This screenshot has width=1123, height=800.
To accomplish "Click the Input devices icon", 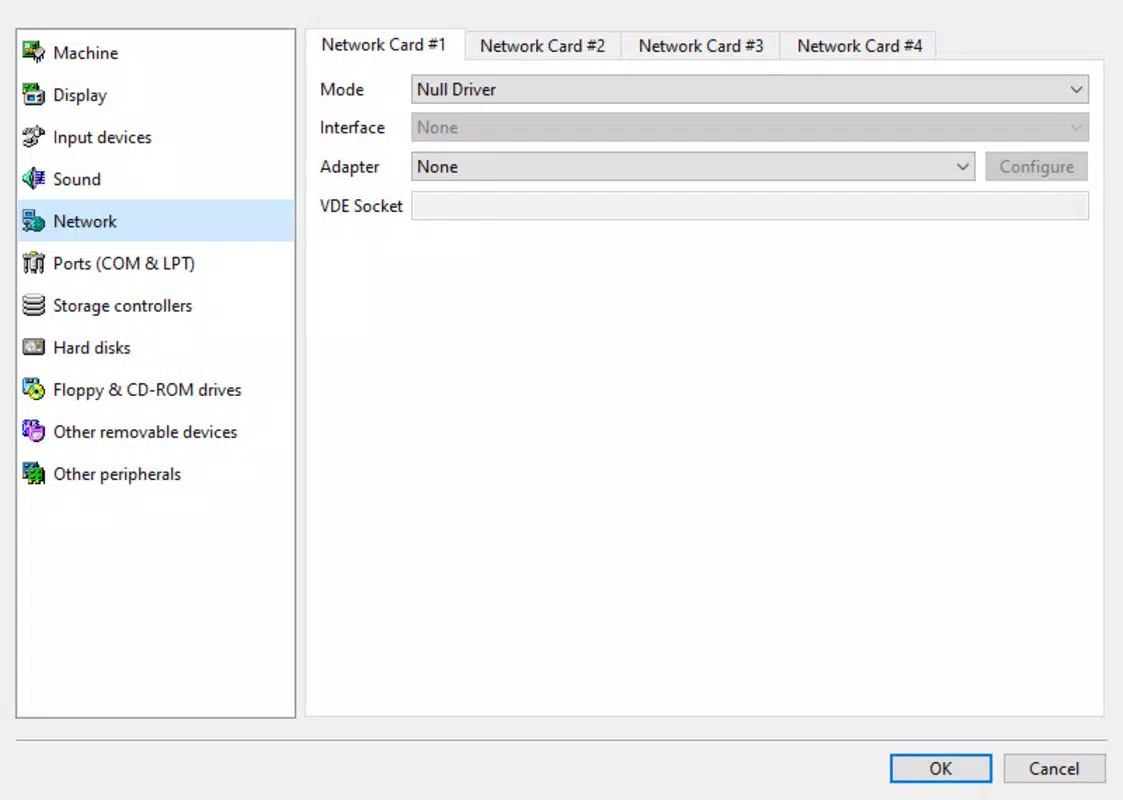I will pyautogui.click(x=34, y=137).
